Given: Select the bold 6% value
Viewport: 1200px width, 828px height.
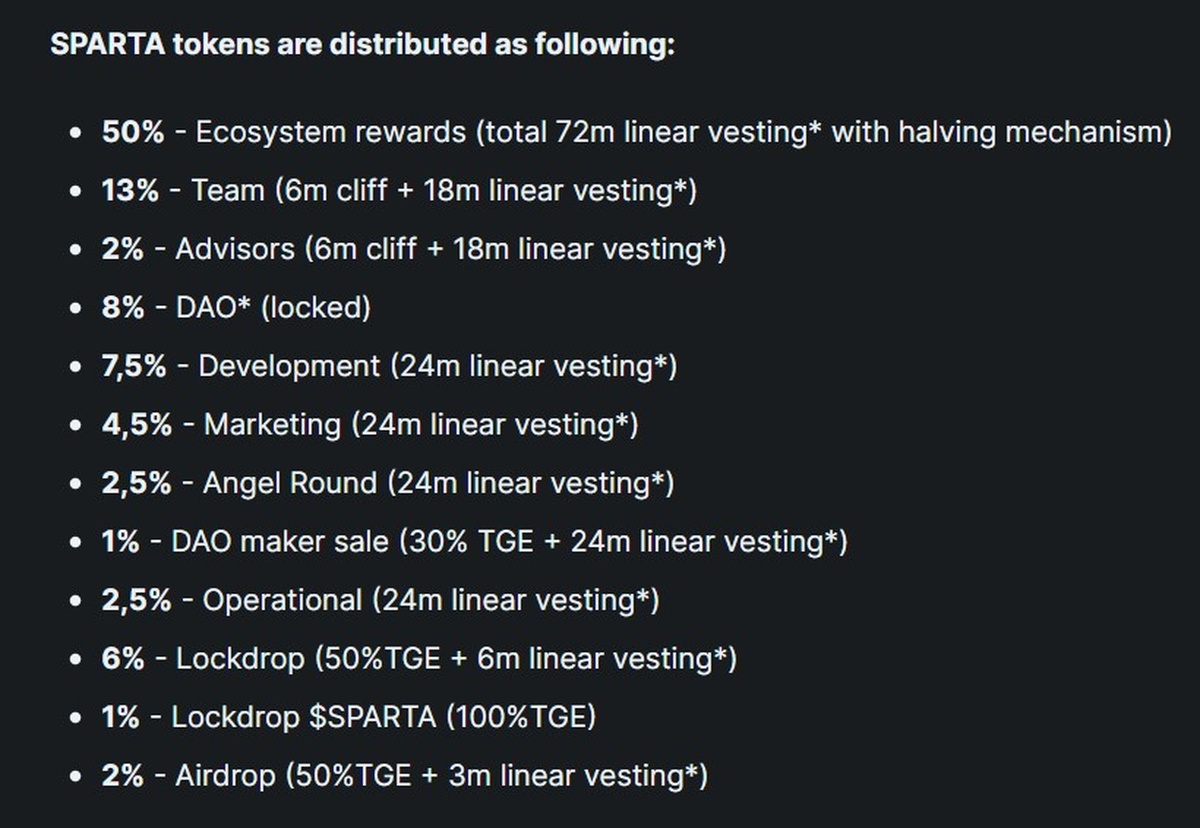Looking at the screenshot, I should pyautogui.click(x=123, y=658).
